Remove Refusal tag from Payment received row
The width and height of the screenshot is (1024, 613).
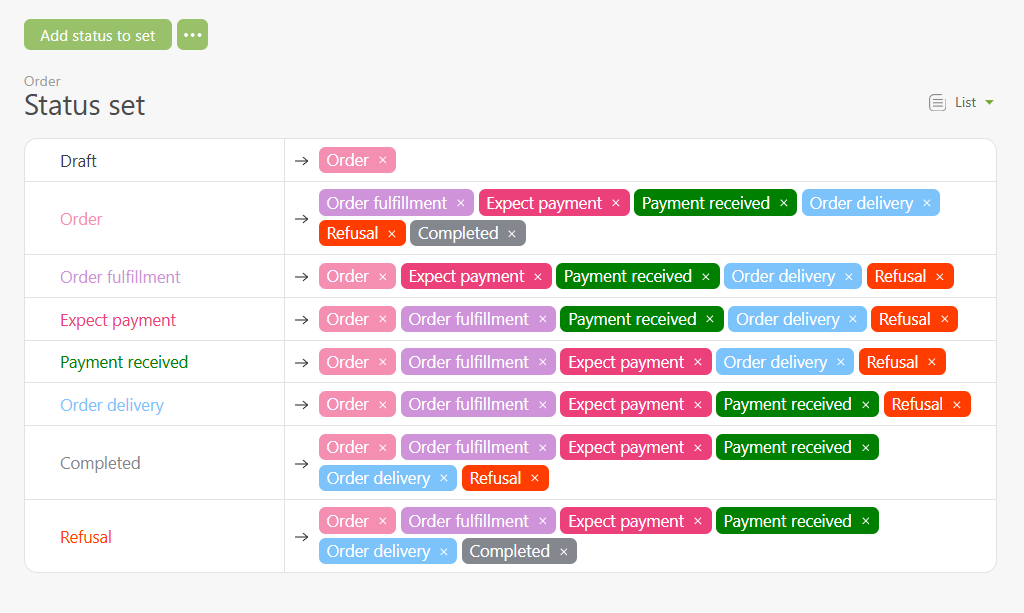point(932,362)
